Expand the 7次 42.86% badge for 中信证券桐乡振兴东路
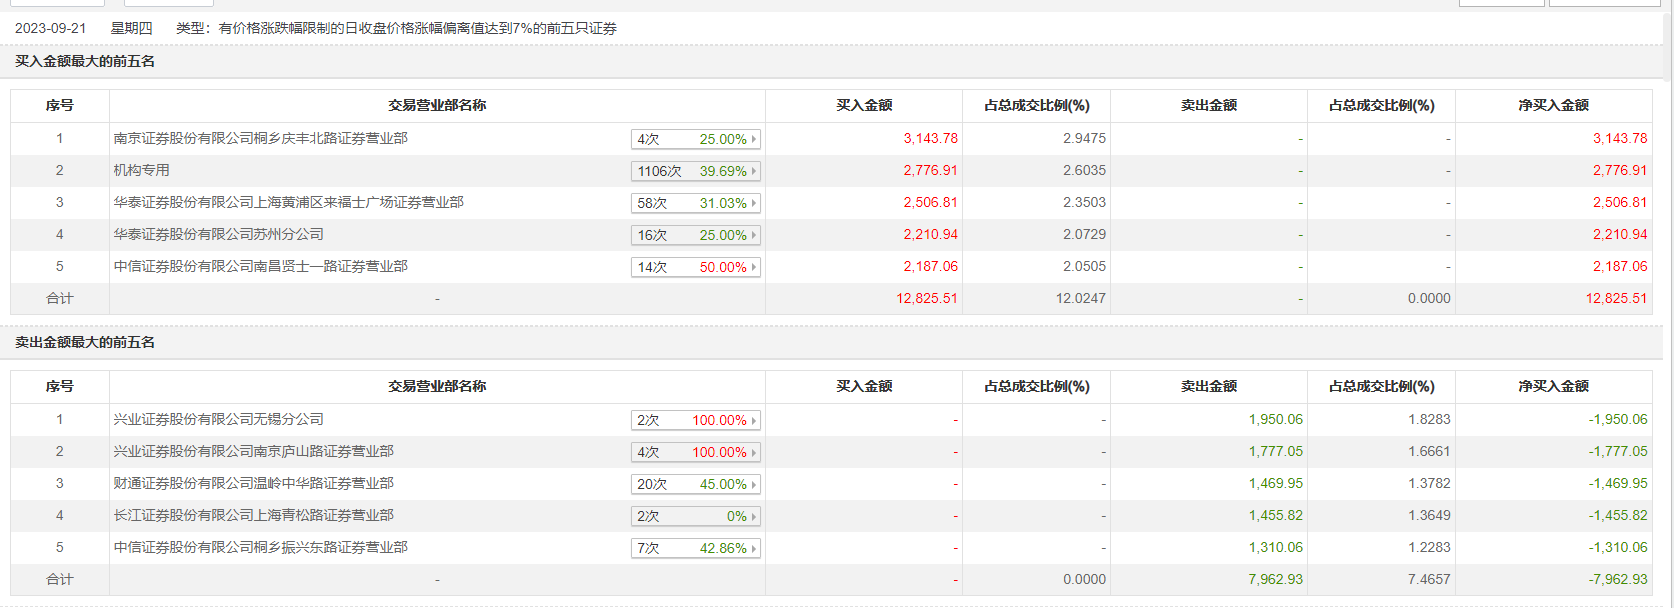The image size is (1674, 608). coord(695,549)
